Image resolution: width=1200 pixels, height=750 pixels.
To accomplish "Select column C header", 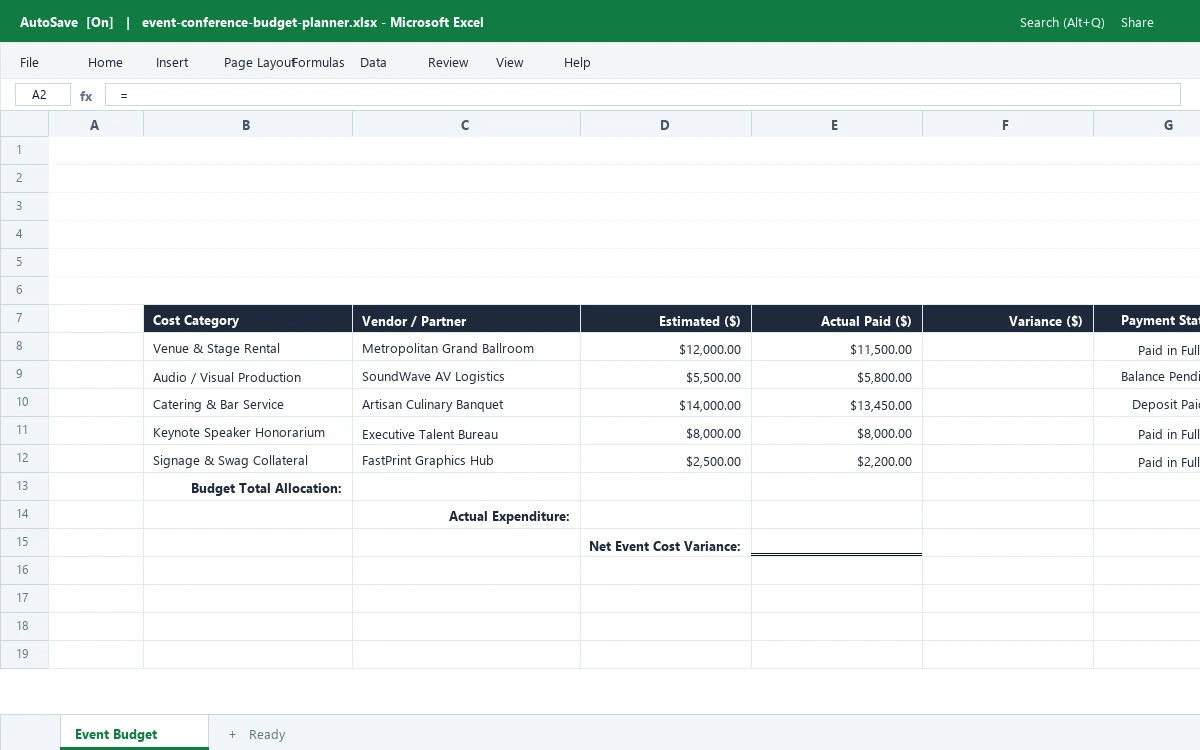I will click(x=466, y=125).
